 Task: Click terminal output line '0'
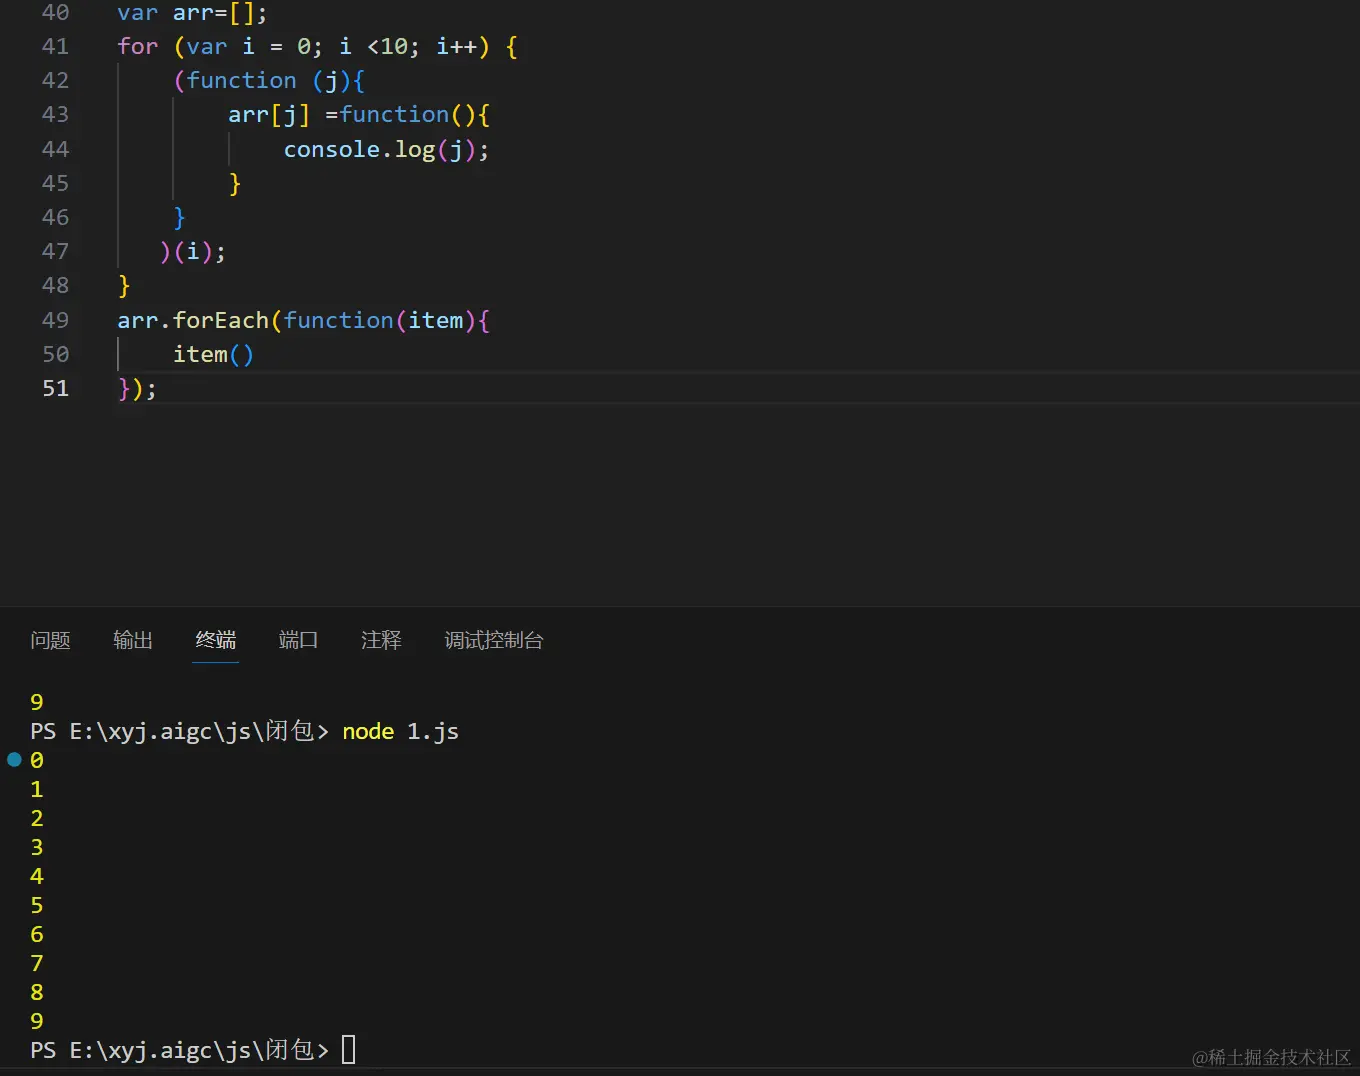[x=37, y=760]
